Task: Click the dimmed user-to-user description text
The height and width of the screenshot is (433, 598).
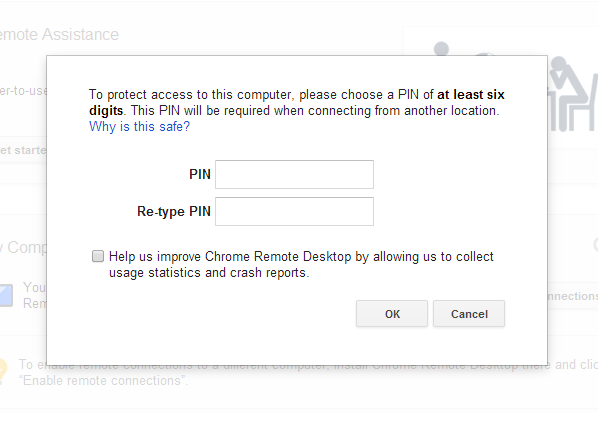Action: tap(23, 91)
